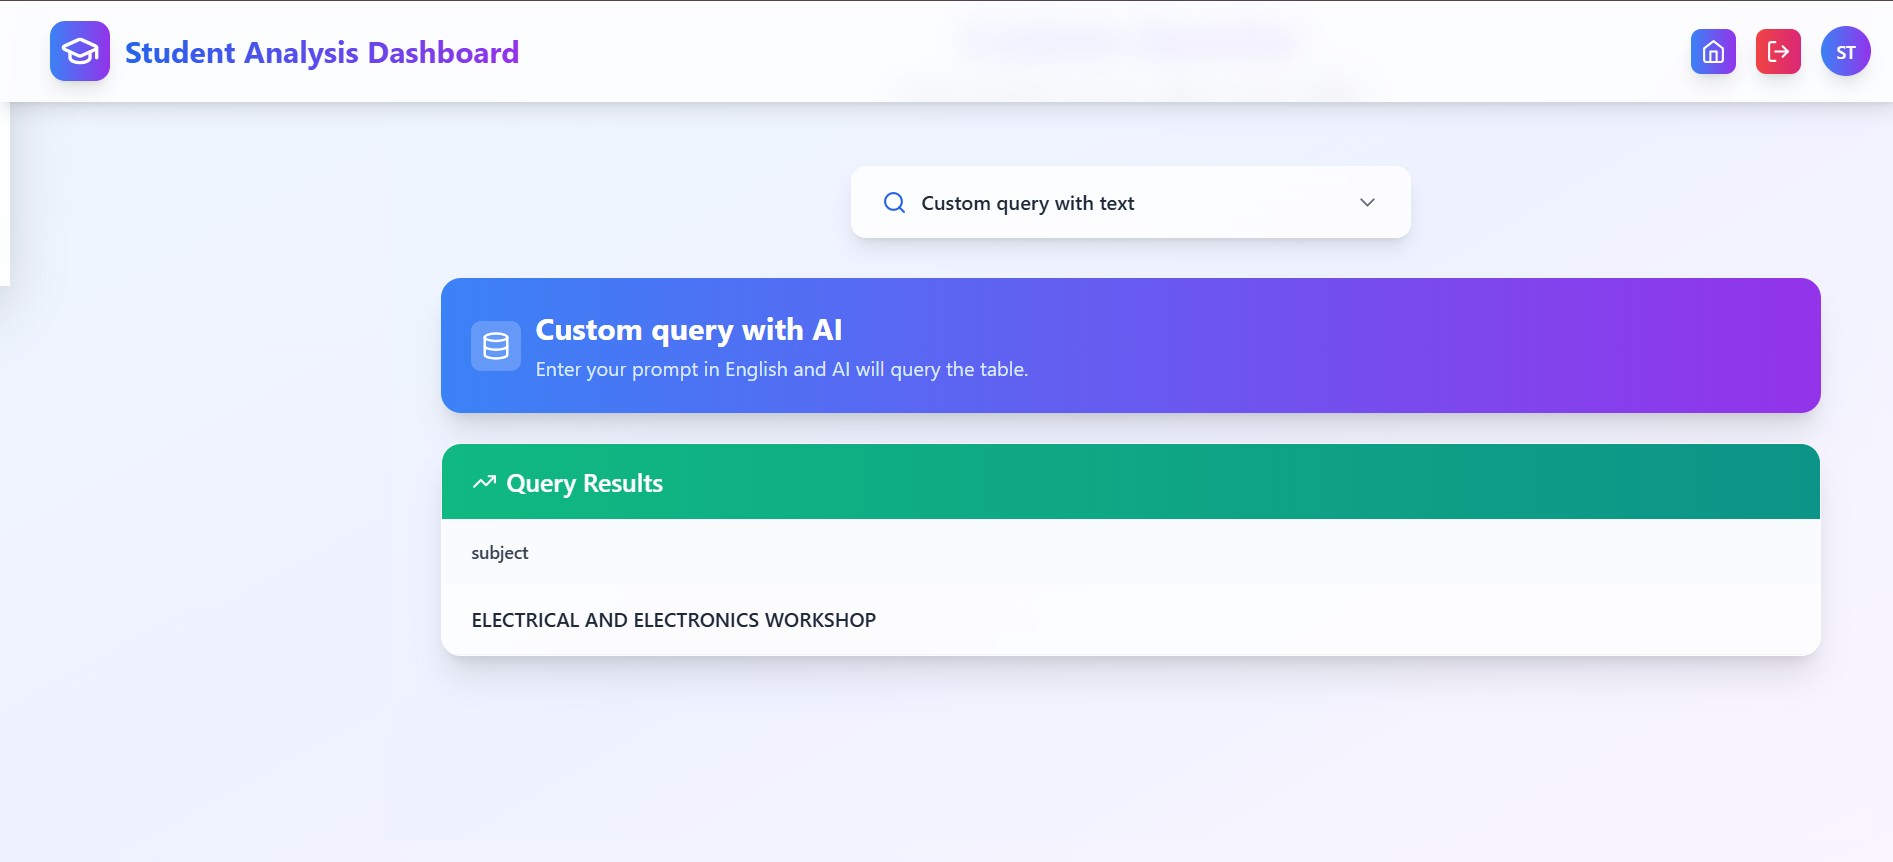Click the empty right side of purple AI banner
Image resolution: width=1893 pixels, height=862 pixels.
pos(1500,346)
